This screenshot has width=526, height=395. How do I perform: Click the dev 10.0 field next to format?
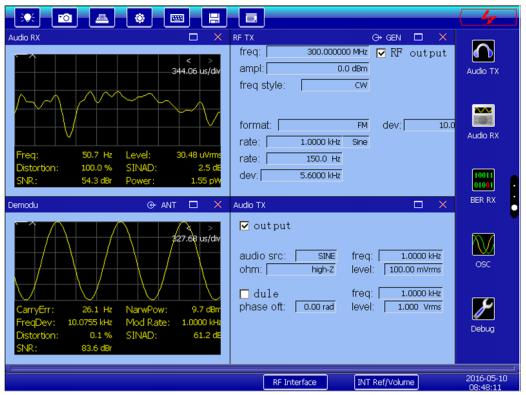click(x=429, y=125)
